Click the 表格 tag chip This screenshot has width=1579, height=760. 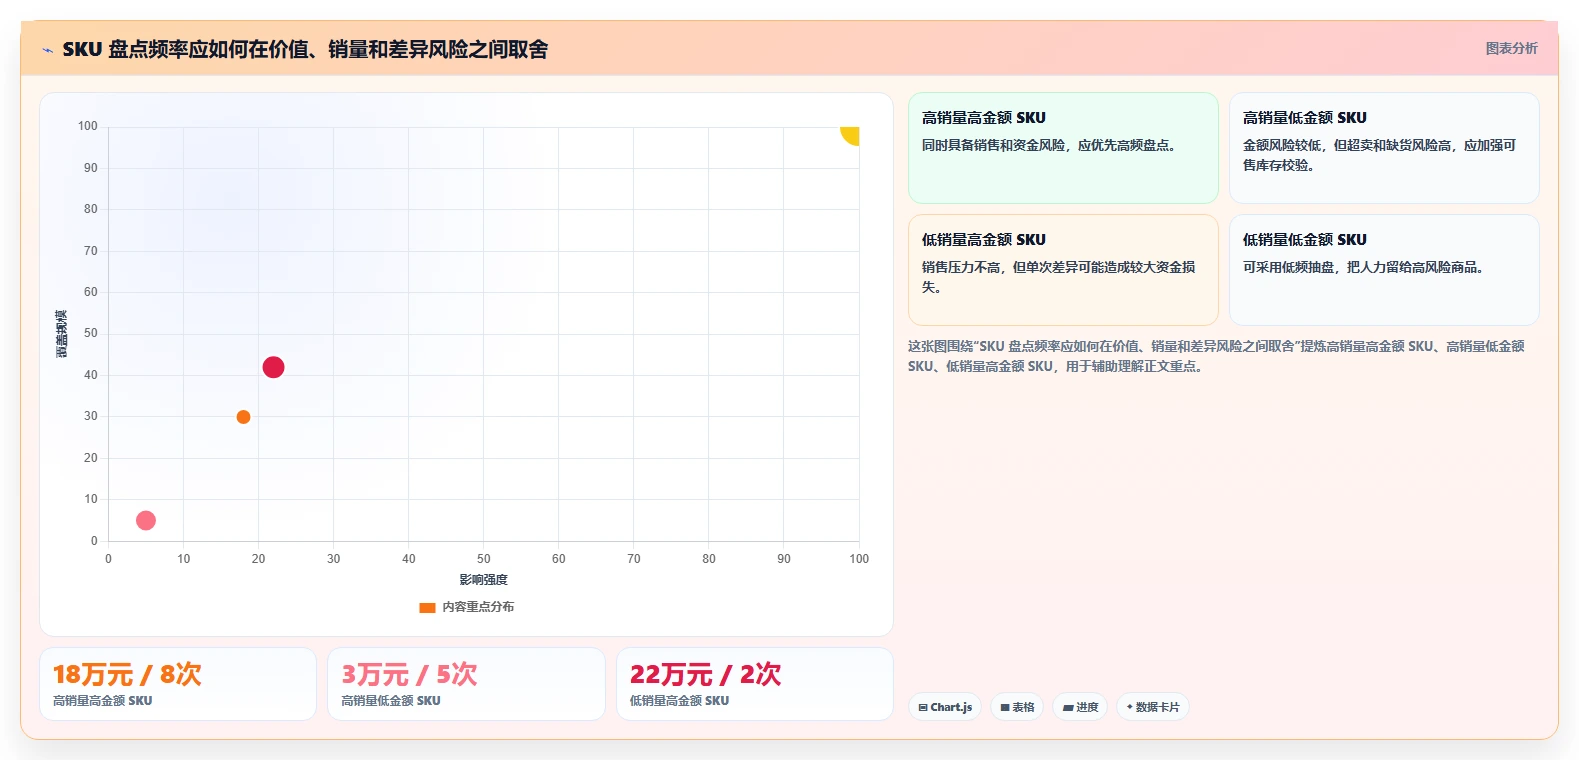[x=1017, y=707]
